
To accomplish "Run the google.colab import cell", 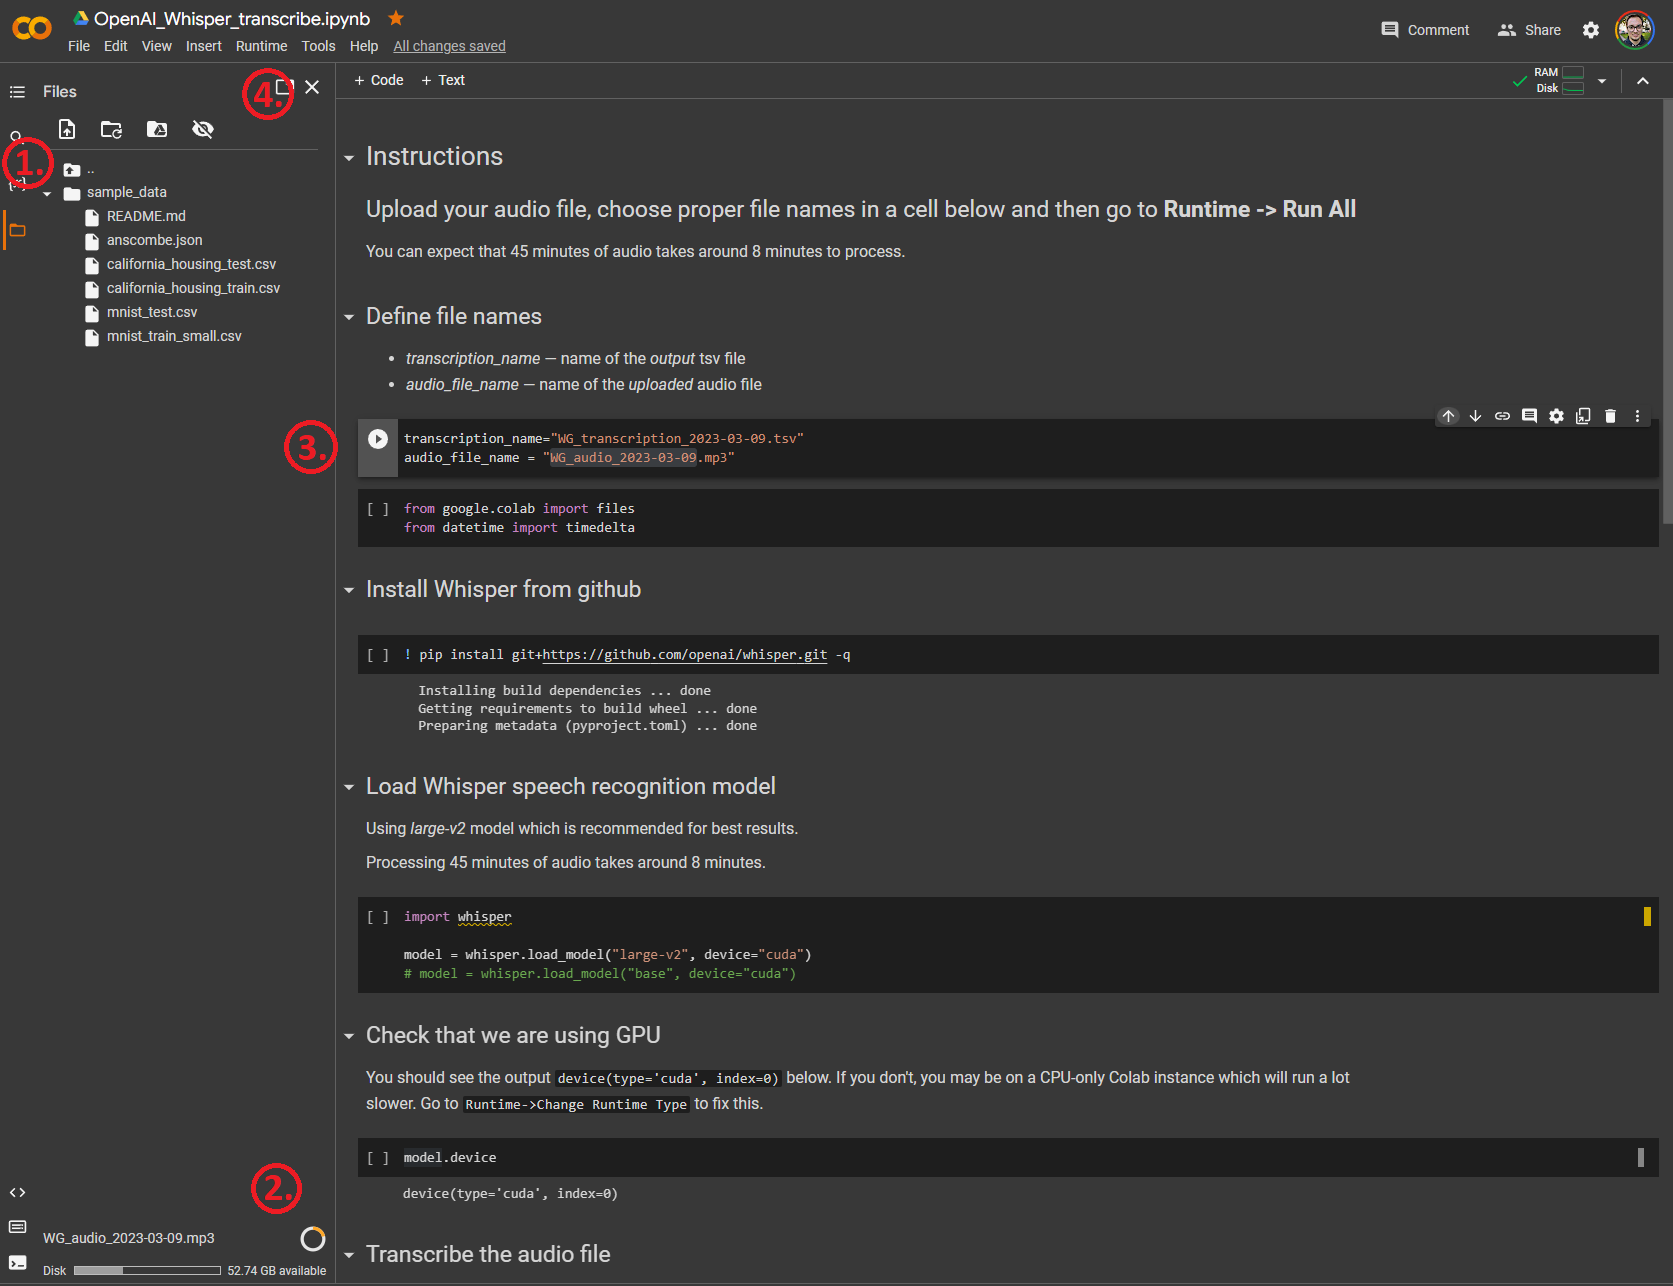I will click(378, 509).
